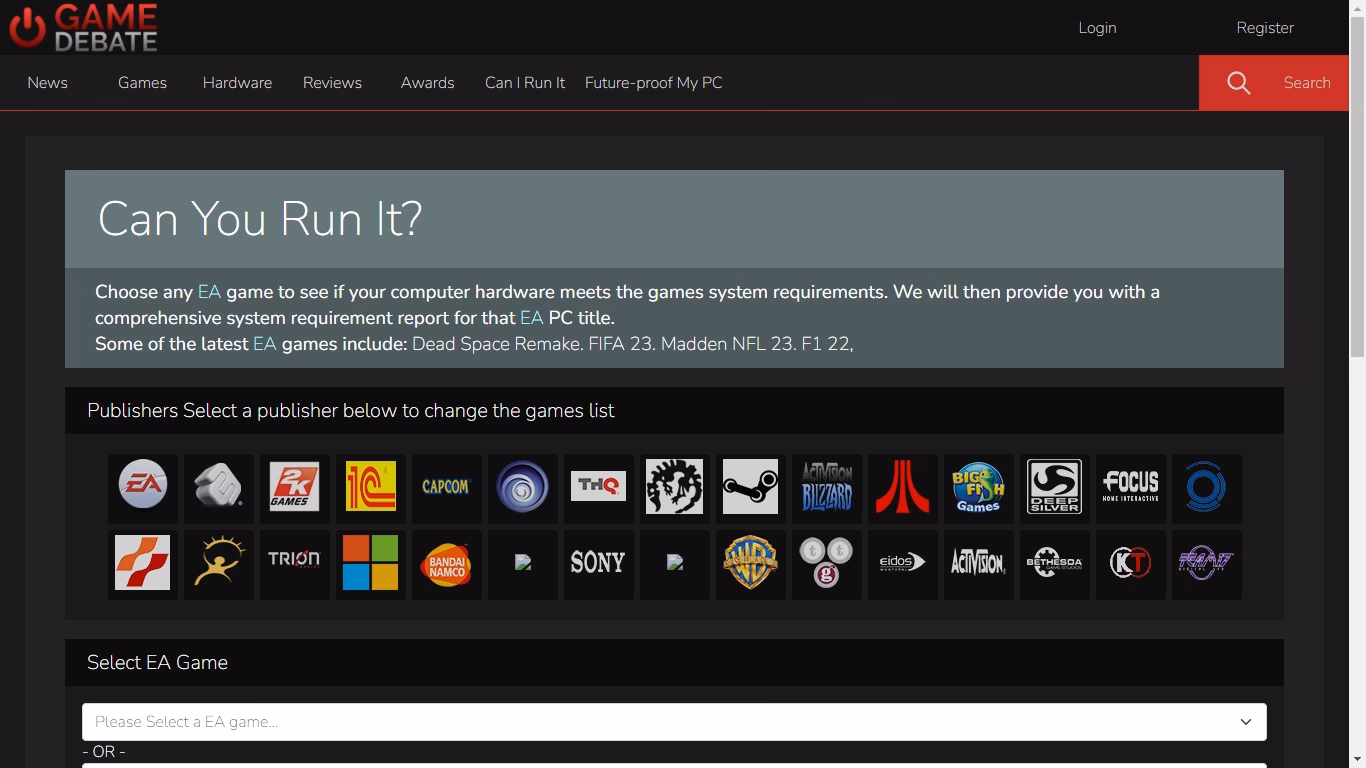Select the Telltale Games publisher logo
Viewport: 1366px width, 768px height.
827,563
